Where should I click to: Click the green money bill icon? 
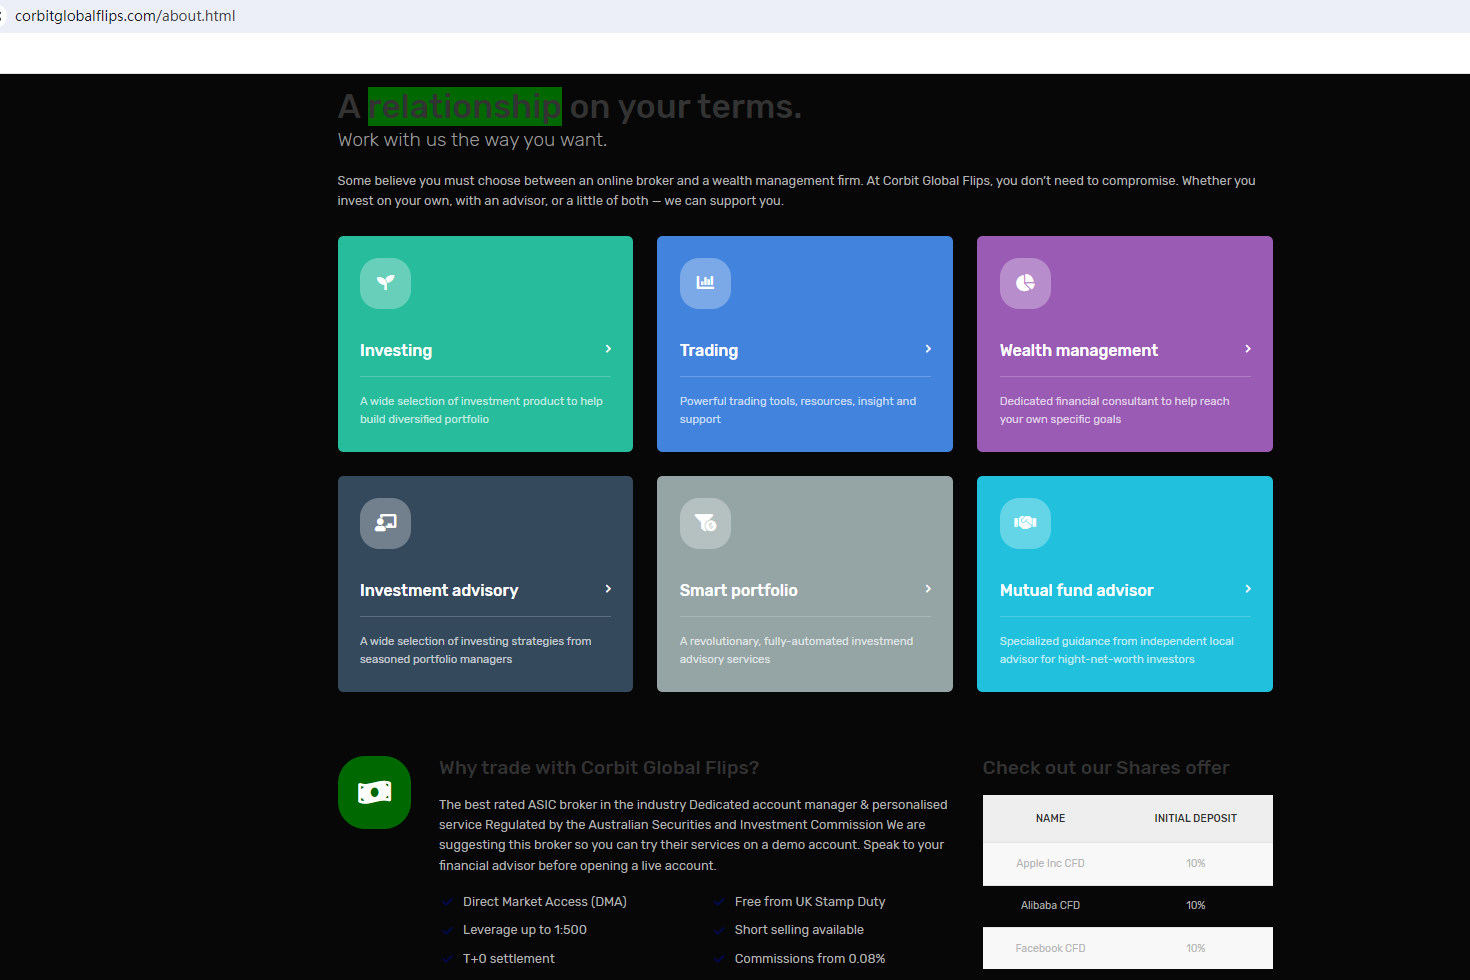click(x=374, y=792)
